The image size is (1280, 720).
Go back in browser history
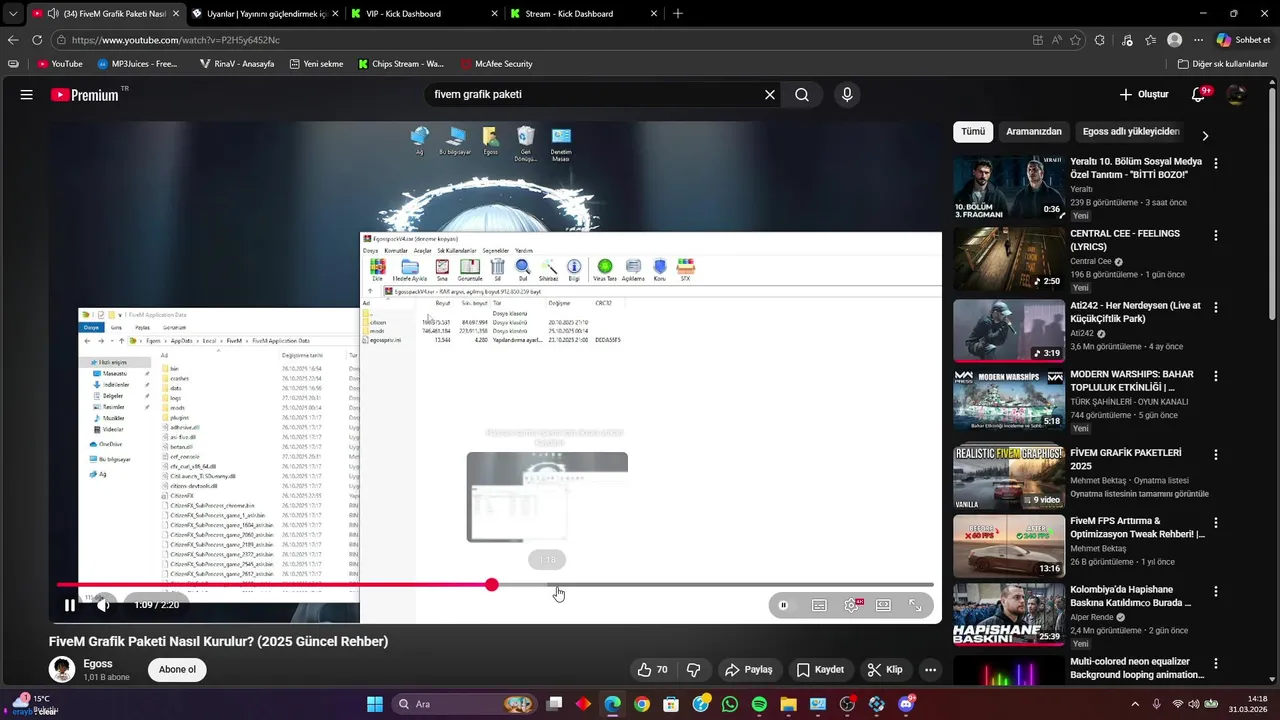13,40
